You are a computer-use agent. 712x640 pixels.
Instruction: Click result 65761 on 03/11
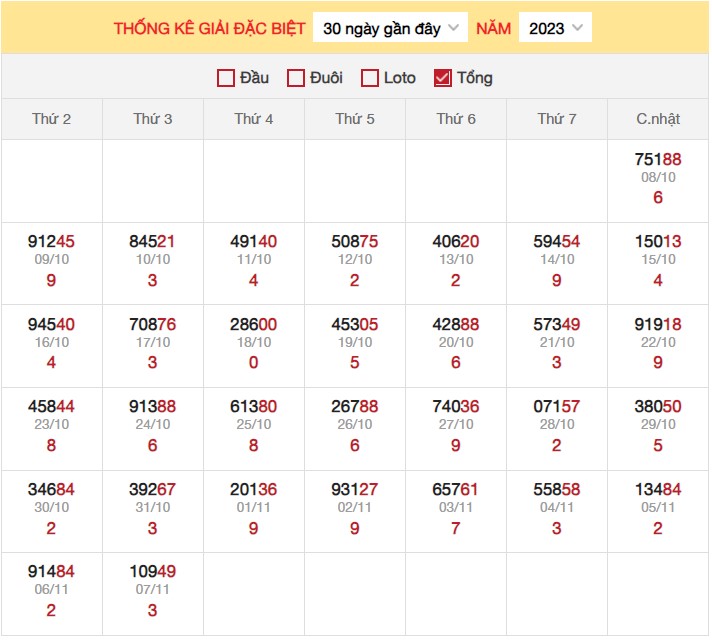456,489
